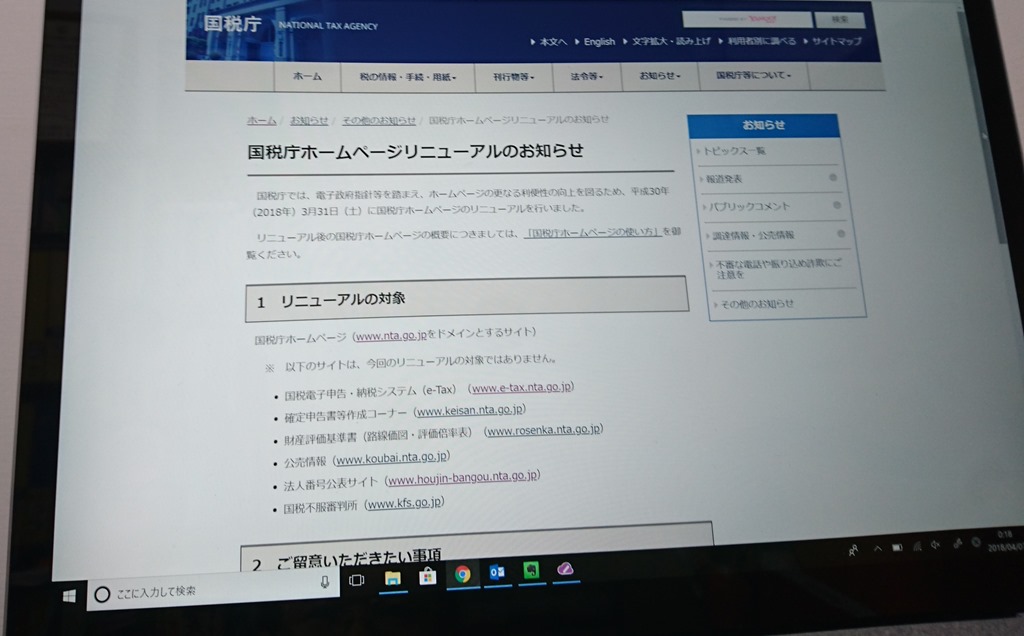1024x636 pixels.
Task: Click the お知らせ sidebar header
Action: (763, 125)
